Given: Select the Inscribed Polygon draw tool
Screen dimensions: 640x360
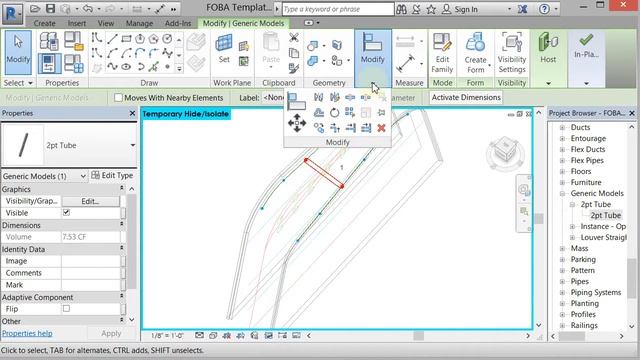Looking at the screenshot, I should 140,39.
